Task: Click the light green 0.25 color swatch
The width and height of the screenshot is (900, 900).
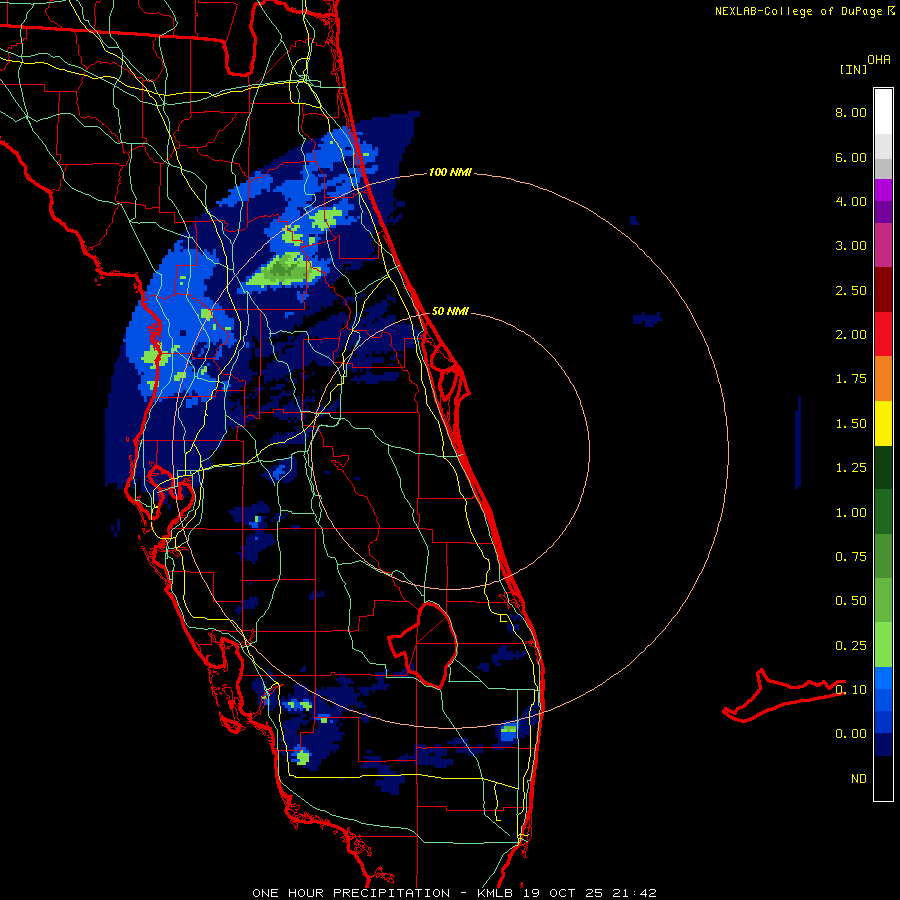Action: click(x=883, y=645)
